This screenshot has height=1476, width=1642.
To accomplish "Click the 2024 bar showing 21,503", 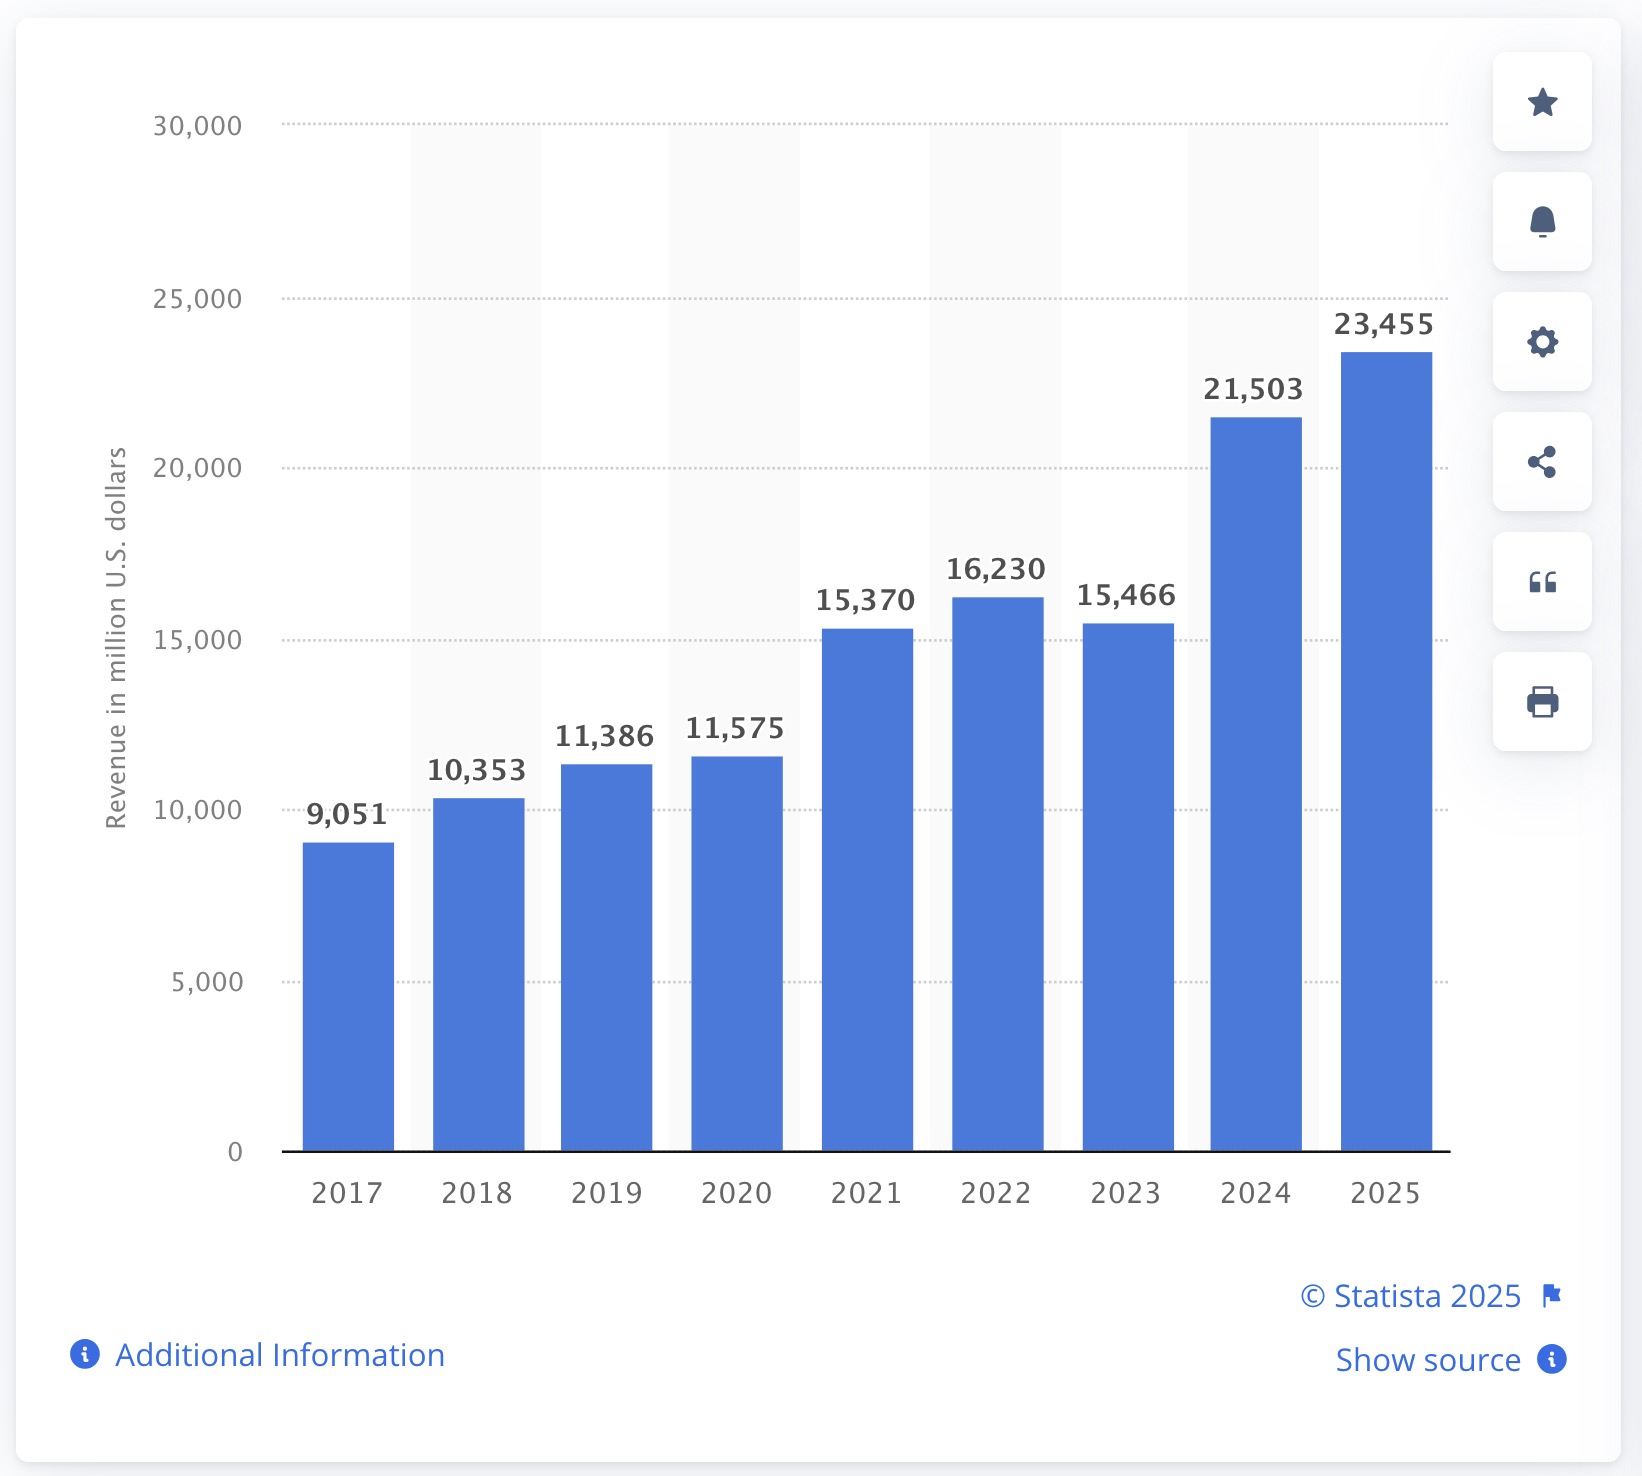I will [1256, 783].
